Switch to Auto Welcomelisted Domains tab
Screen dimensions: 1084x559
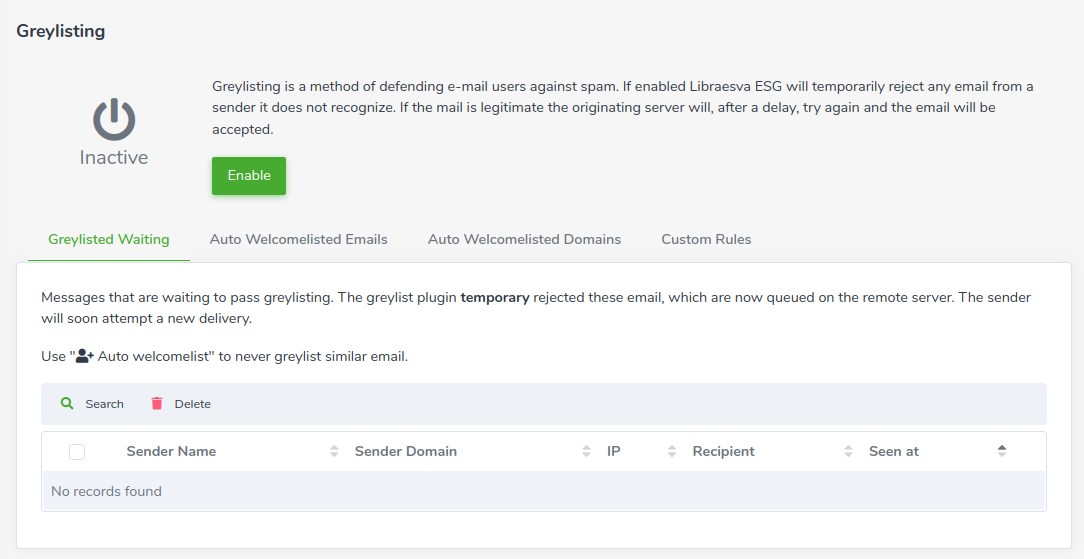pyautogui.click(x=524, y=240)
